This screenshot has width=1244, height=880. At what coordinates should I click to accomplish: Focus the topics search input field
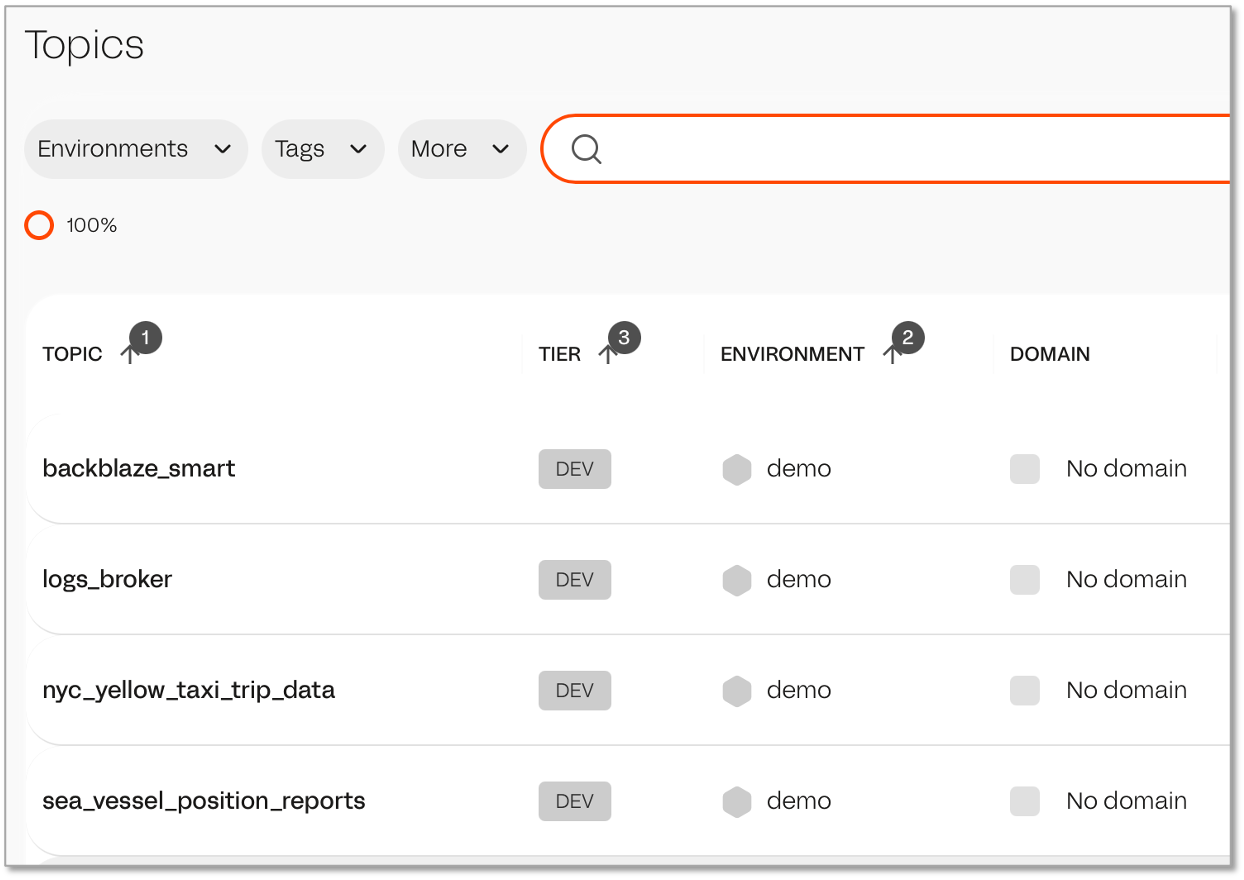tap(900, 149)
